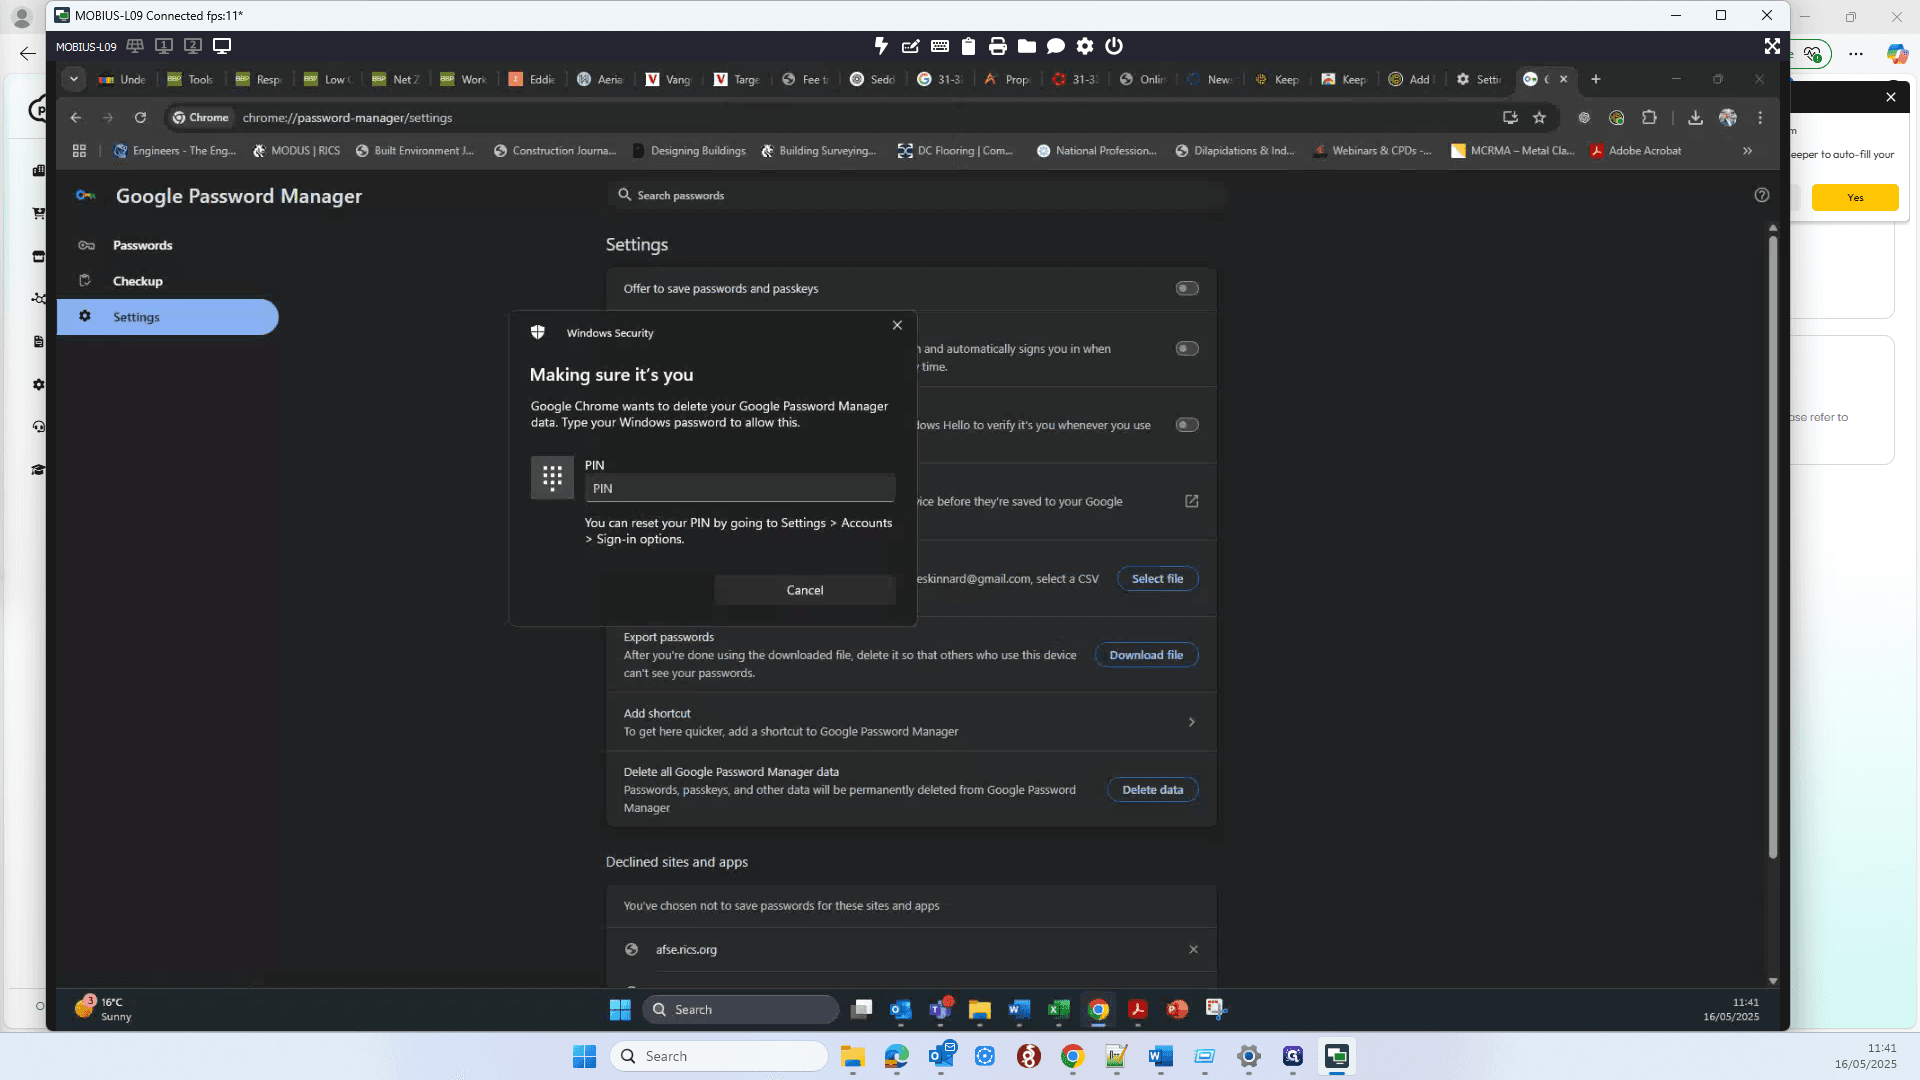Click the Chrome profile avatar

click(1728, 118)
